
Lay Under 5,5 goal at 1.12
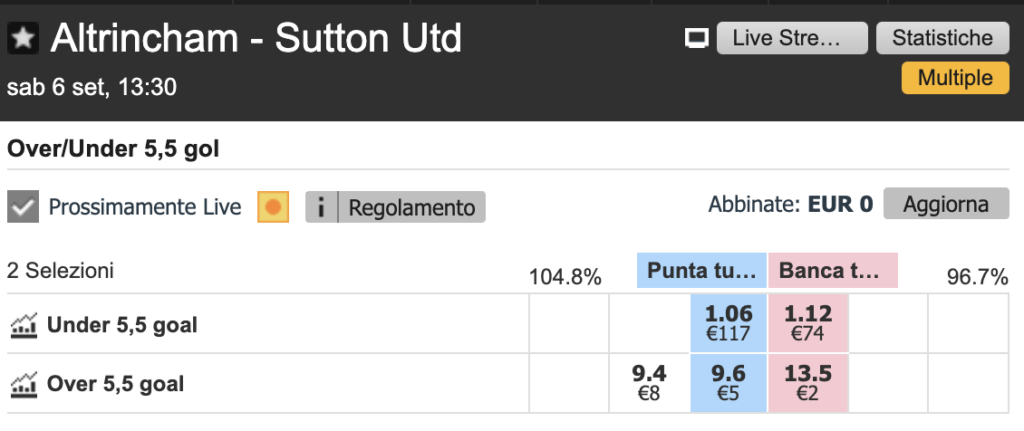point(808,323)
